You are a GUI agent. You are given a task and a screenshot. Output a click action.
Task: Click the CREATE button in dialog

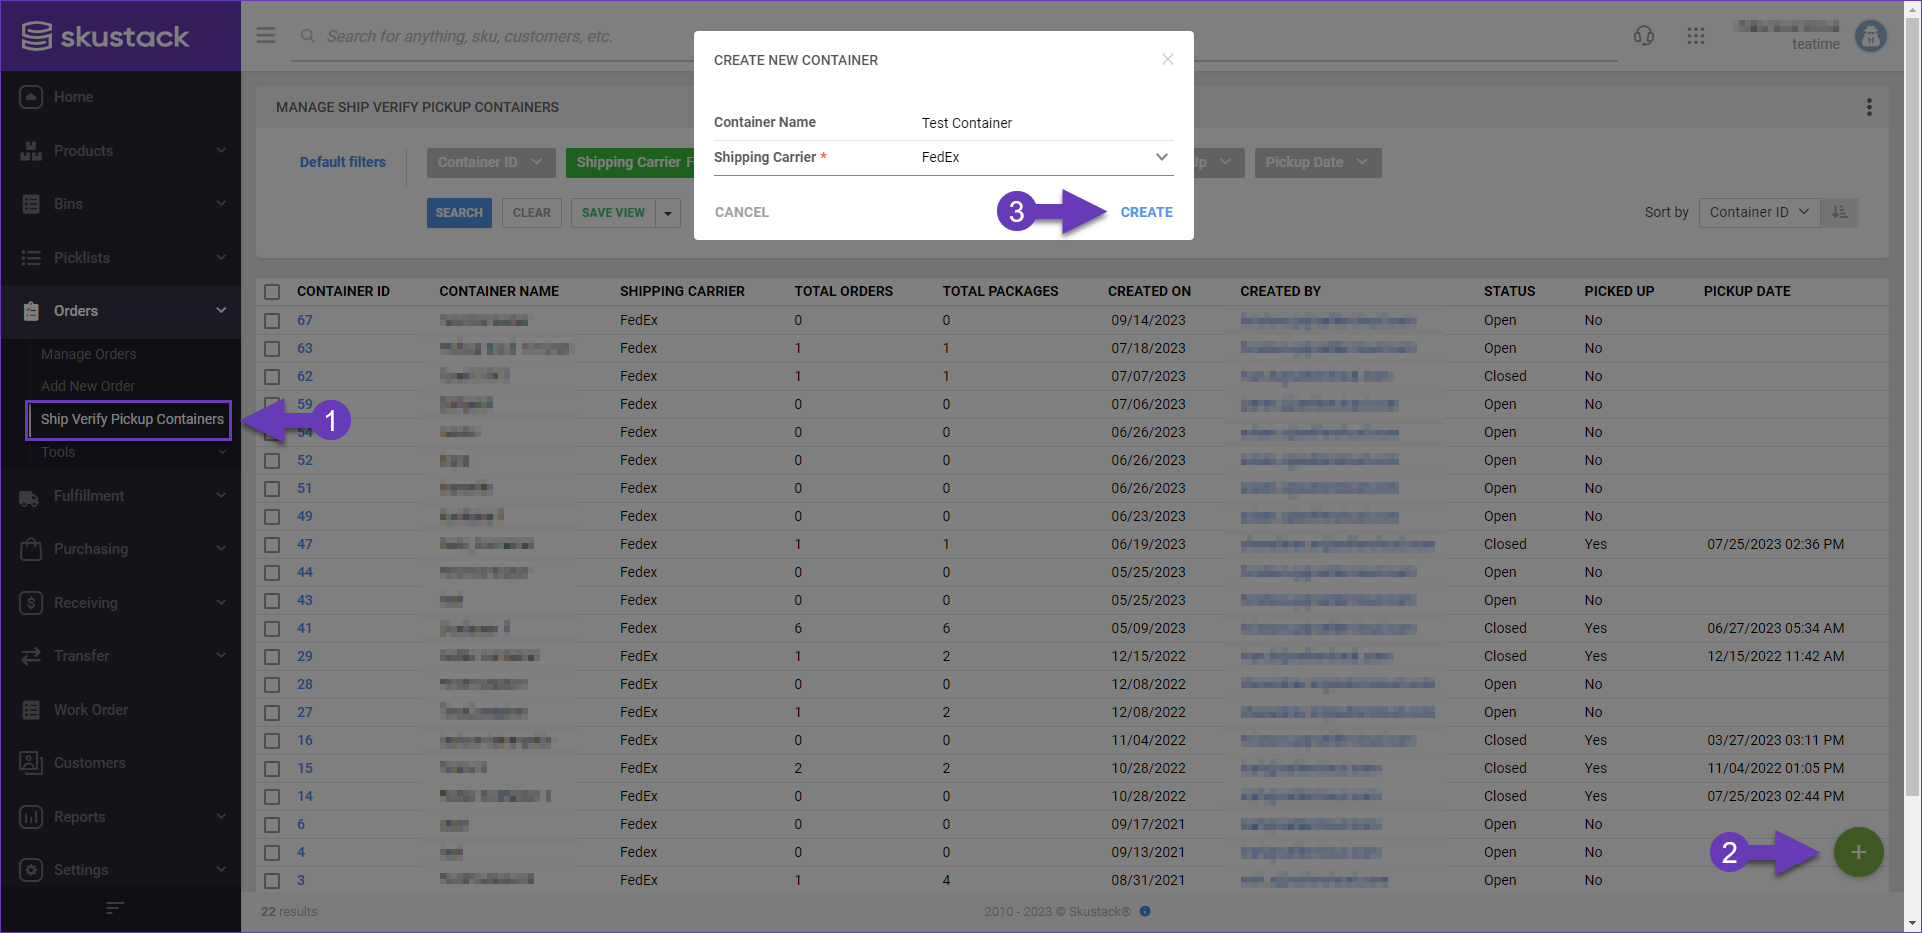[x=1146, y=212]
